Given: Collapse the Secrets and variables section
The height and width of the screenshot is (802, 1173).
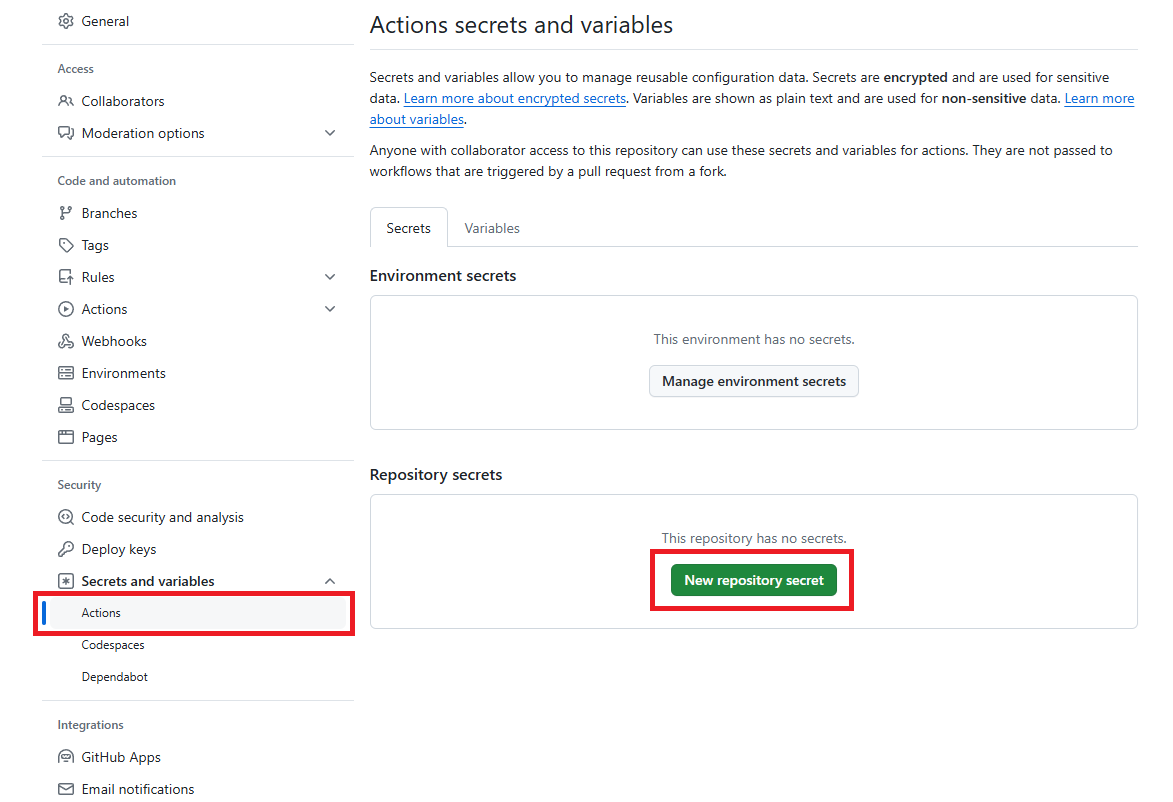Looking at the screenshot, I should 330,581.
